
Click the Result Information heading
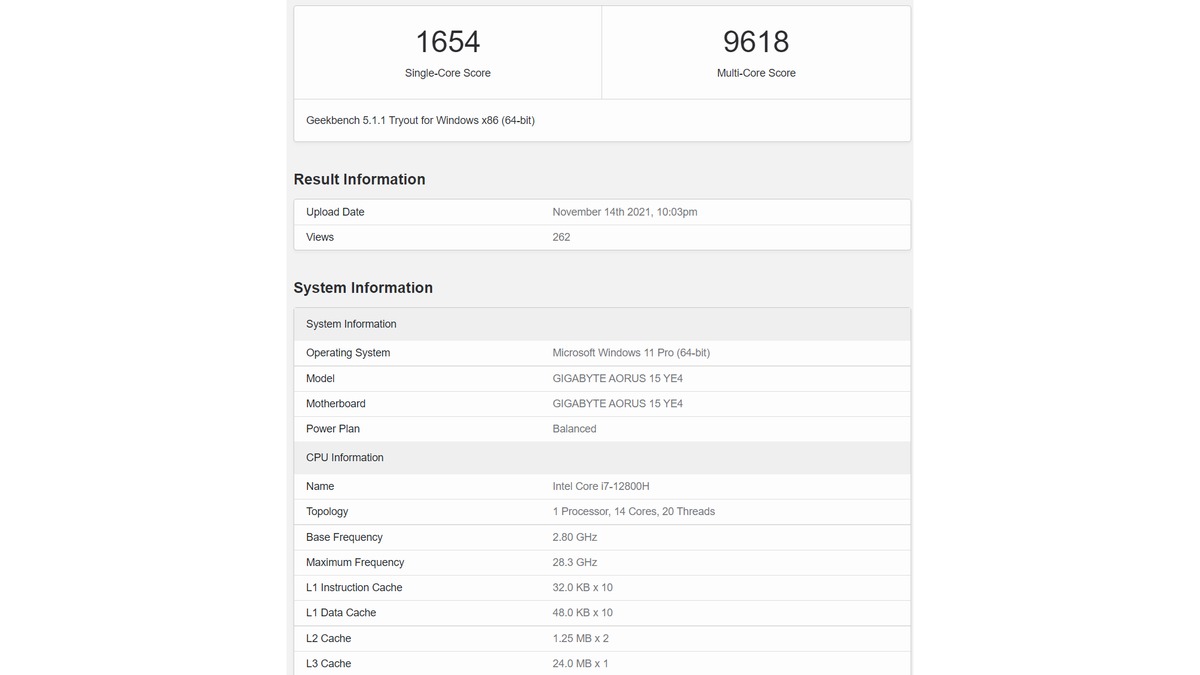click(x=359, y=179)
